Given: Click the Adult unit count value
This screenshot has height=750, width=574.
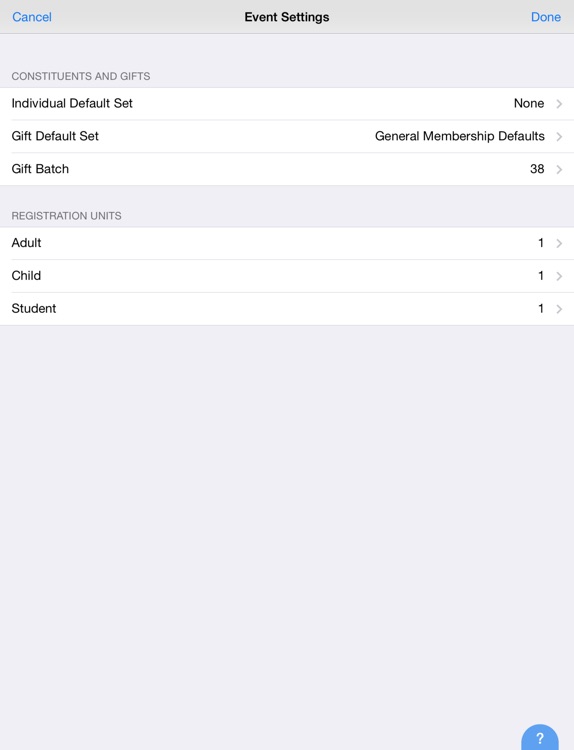Looking at the screenshot, I should pos(541,243).
